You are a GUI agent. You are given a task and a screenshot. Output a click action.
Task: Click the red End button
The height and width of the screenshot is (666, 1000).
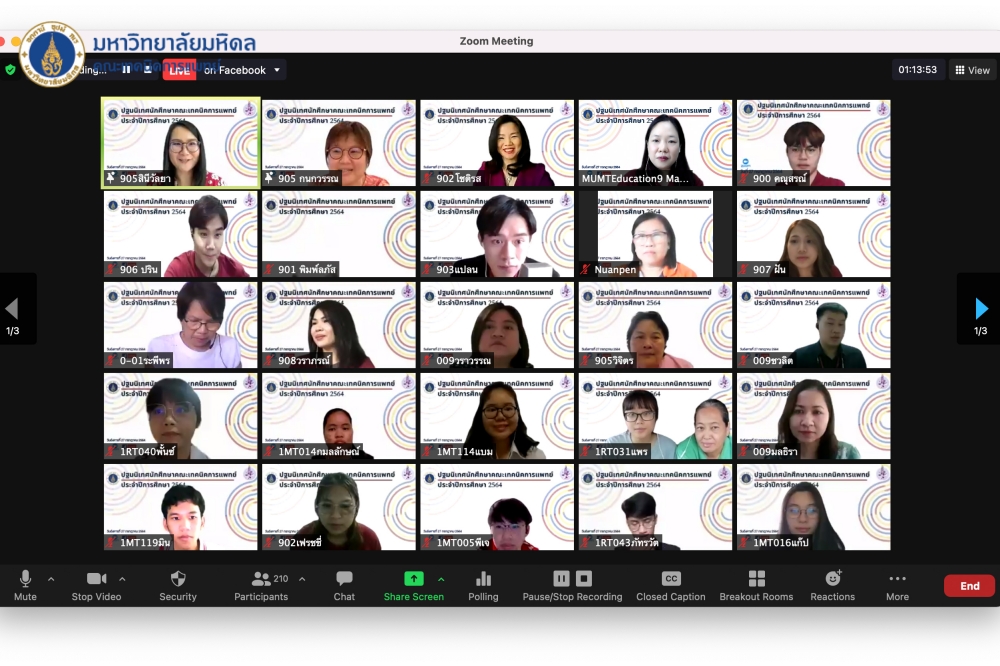(x=969, y=586)
